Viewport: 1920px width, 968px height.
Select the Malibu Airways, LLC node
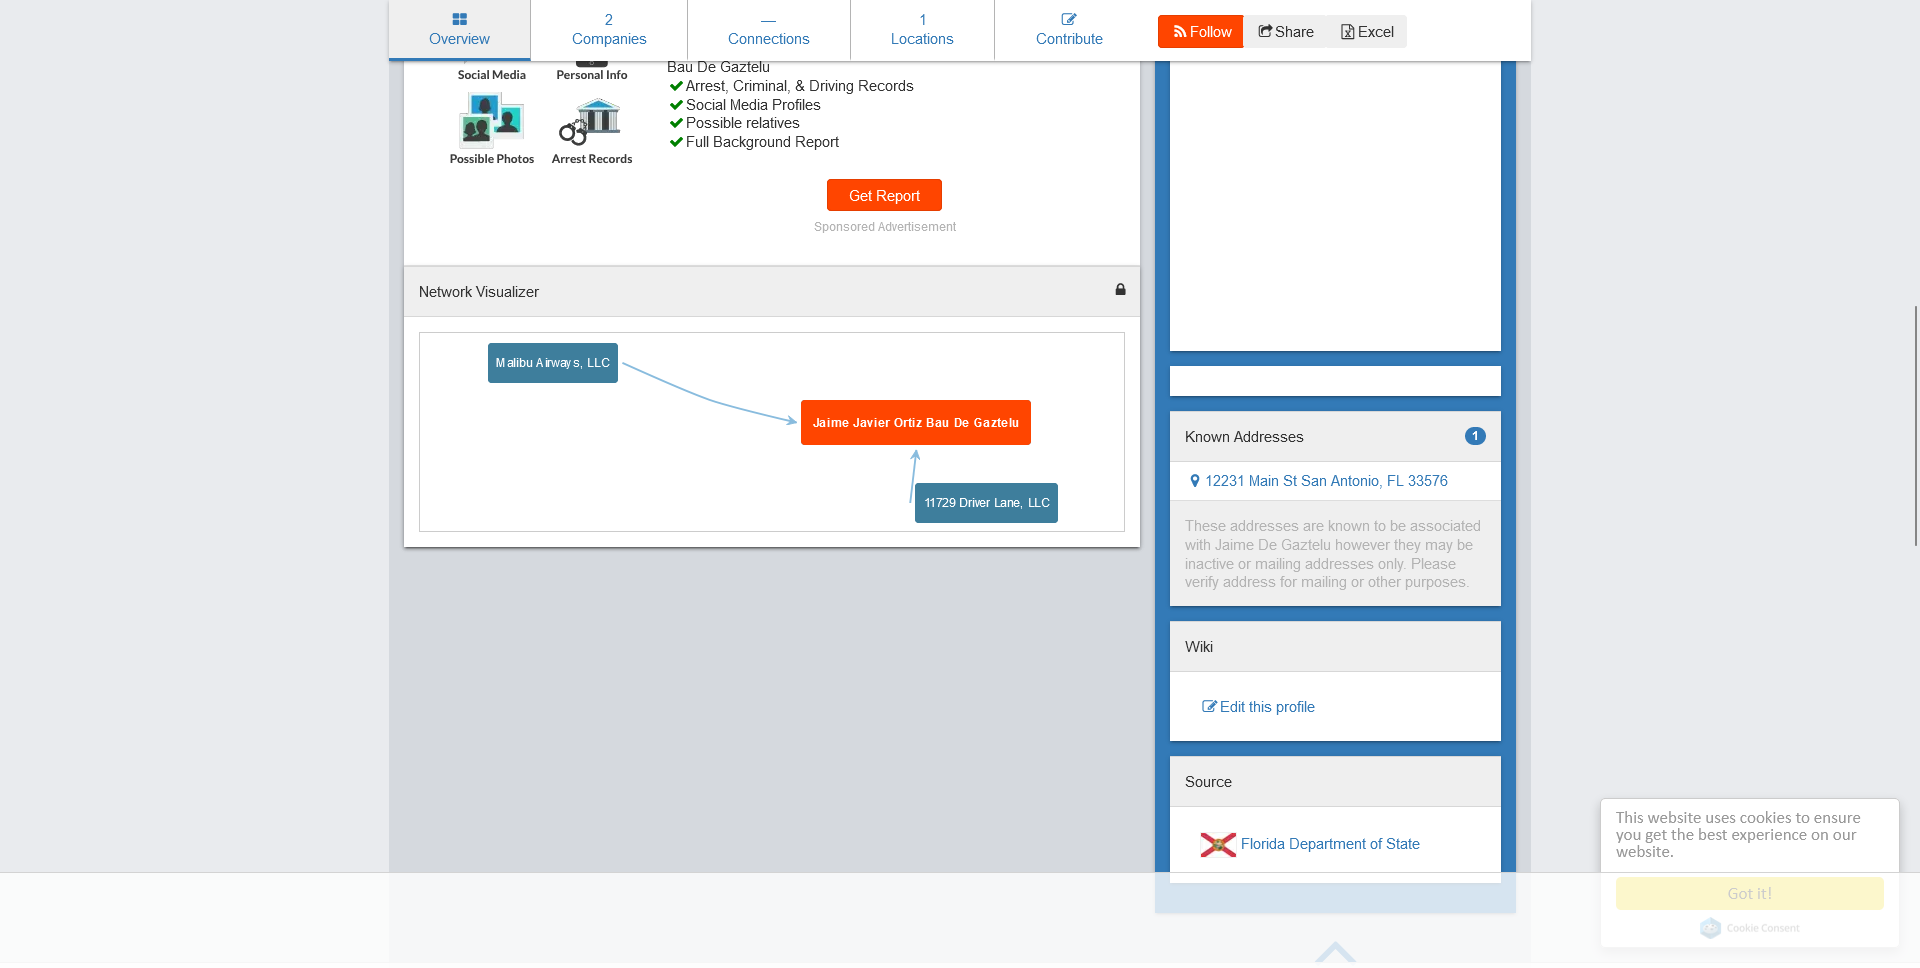553,363
